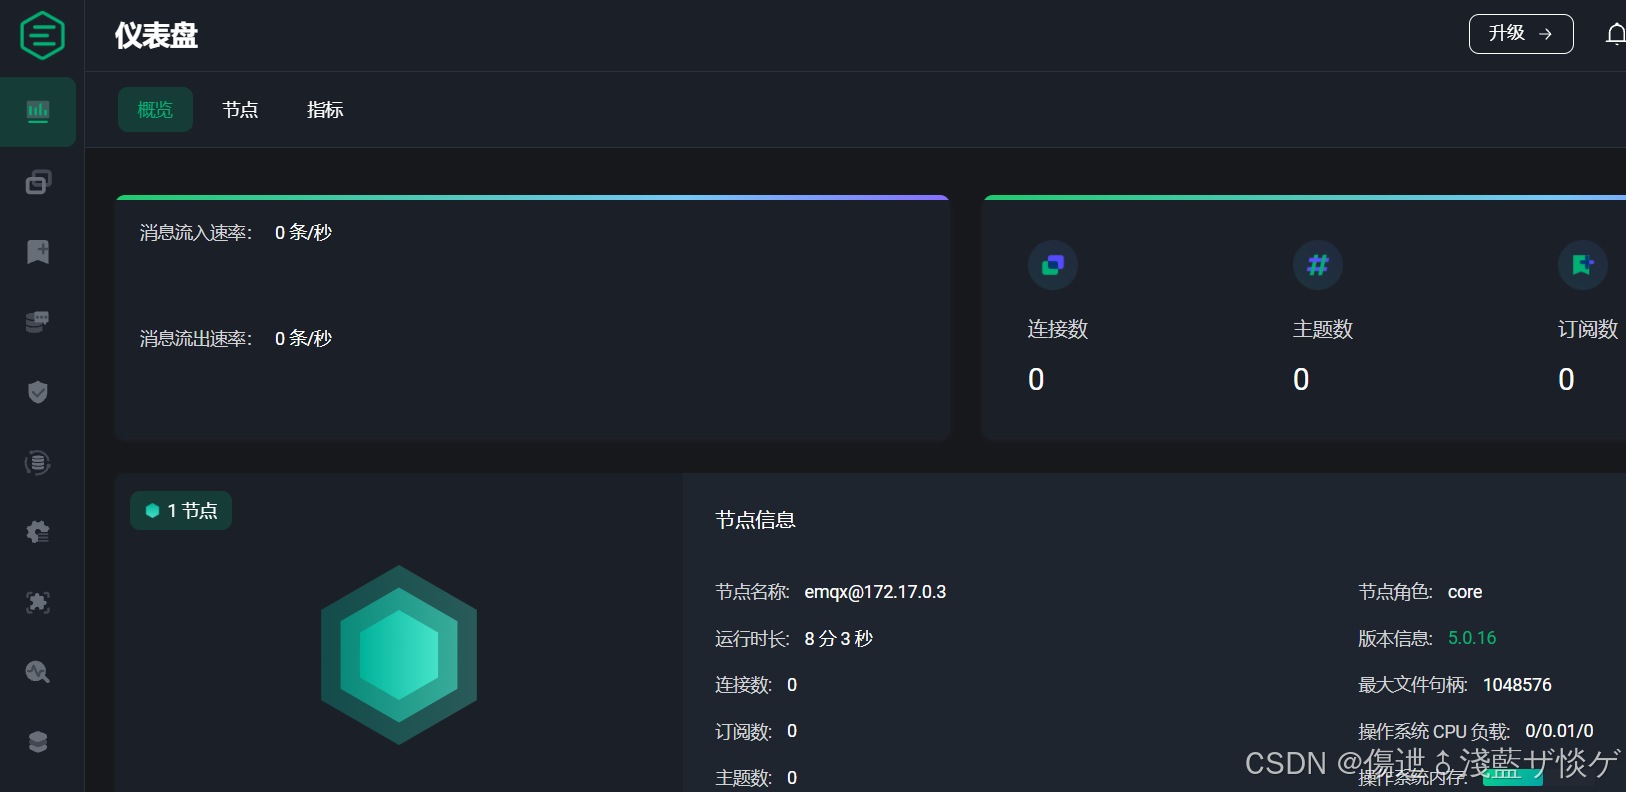Switch to the 指标 tab
The width and height of the screenshot is (1626, 792).
(x=325, y=110)
